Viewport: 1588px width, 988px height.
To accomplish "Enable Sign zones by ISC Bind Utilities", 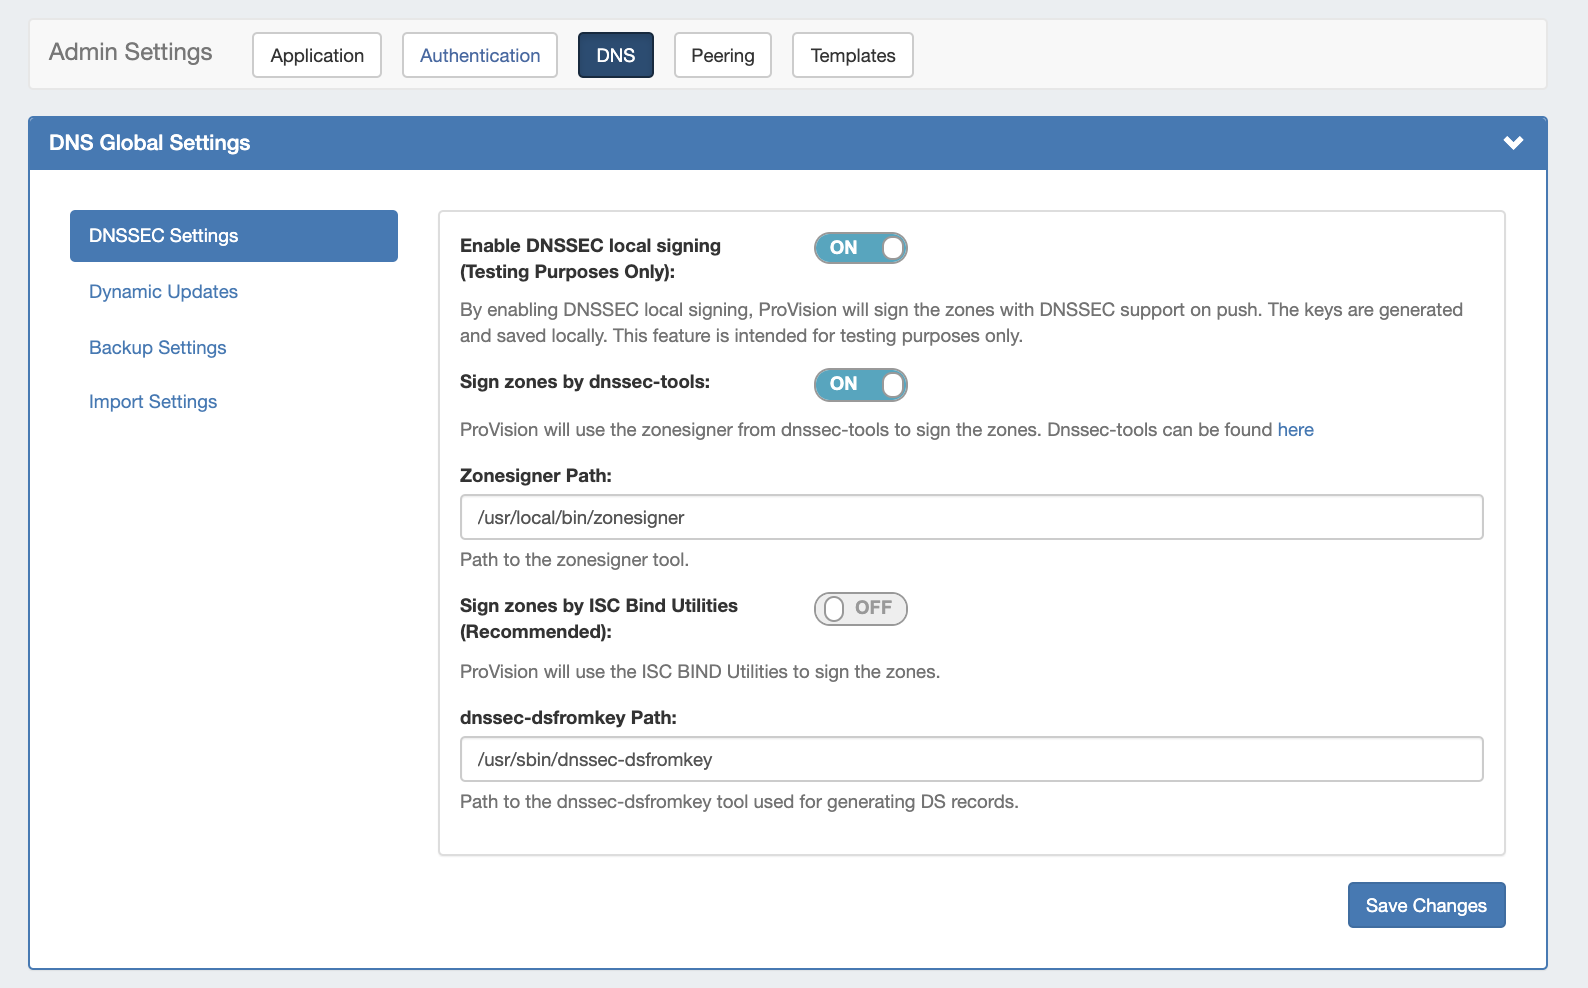I will pos(860,608).
